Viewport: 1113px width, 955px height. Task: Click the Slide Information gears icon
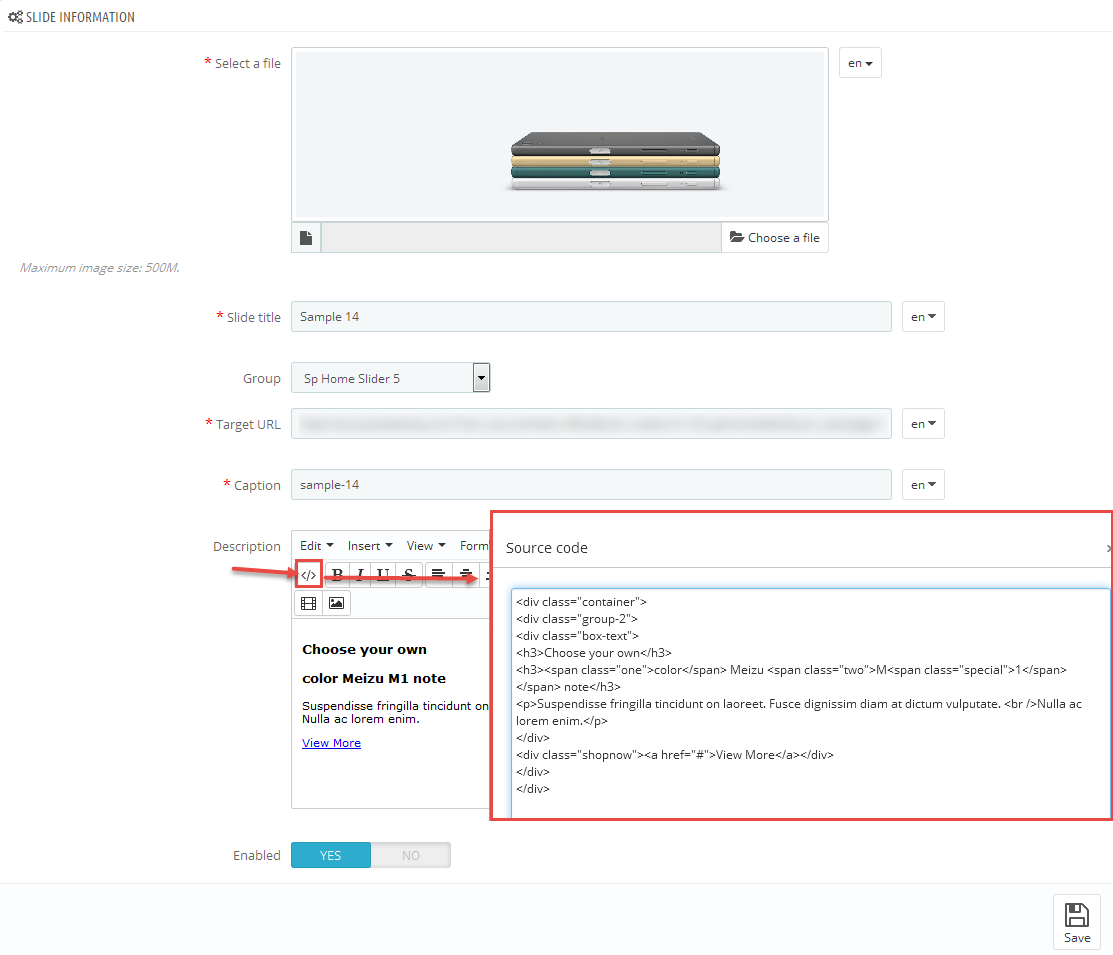point(15,17)
